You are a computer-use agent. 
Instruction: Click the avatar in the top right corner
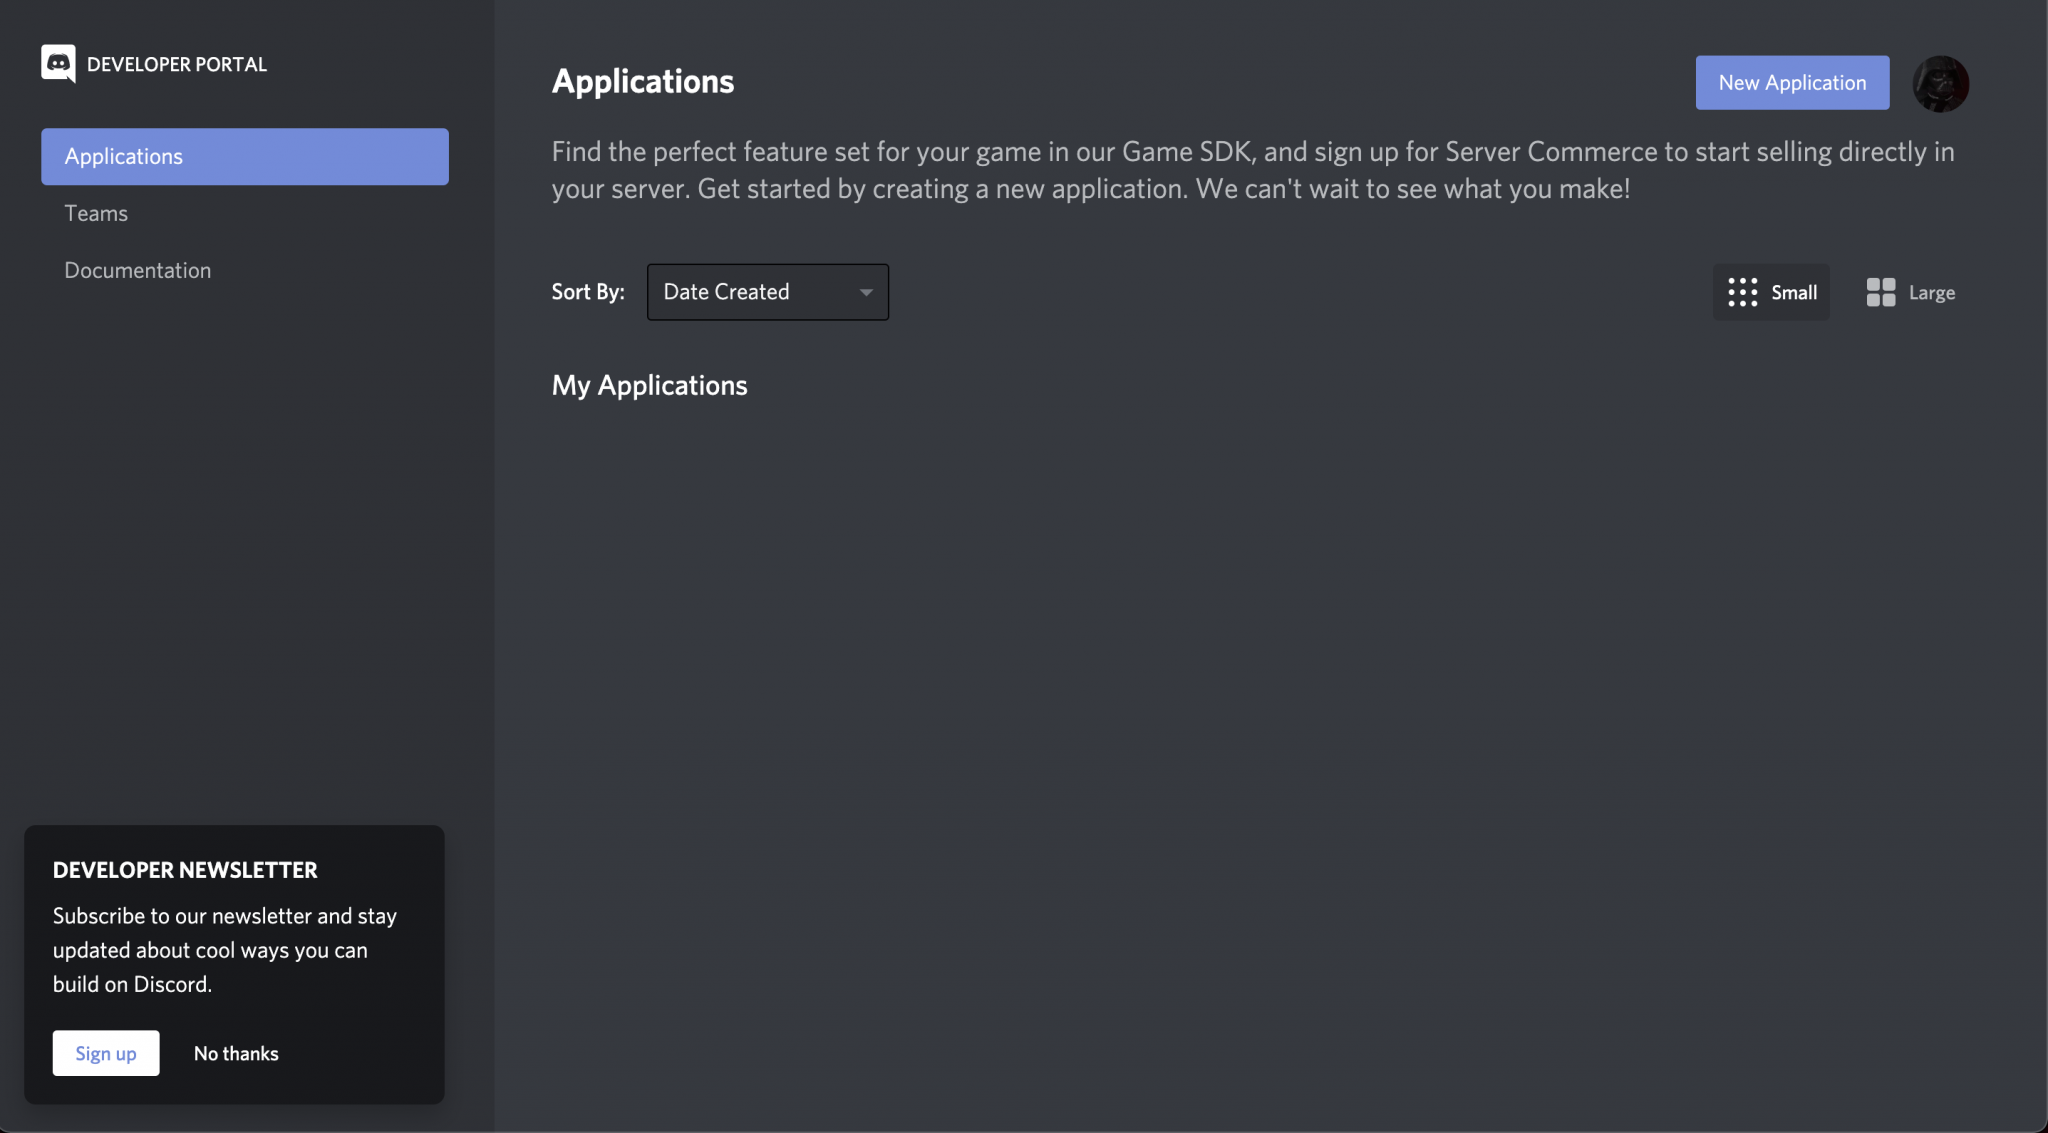tap(1939, 83)
